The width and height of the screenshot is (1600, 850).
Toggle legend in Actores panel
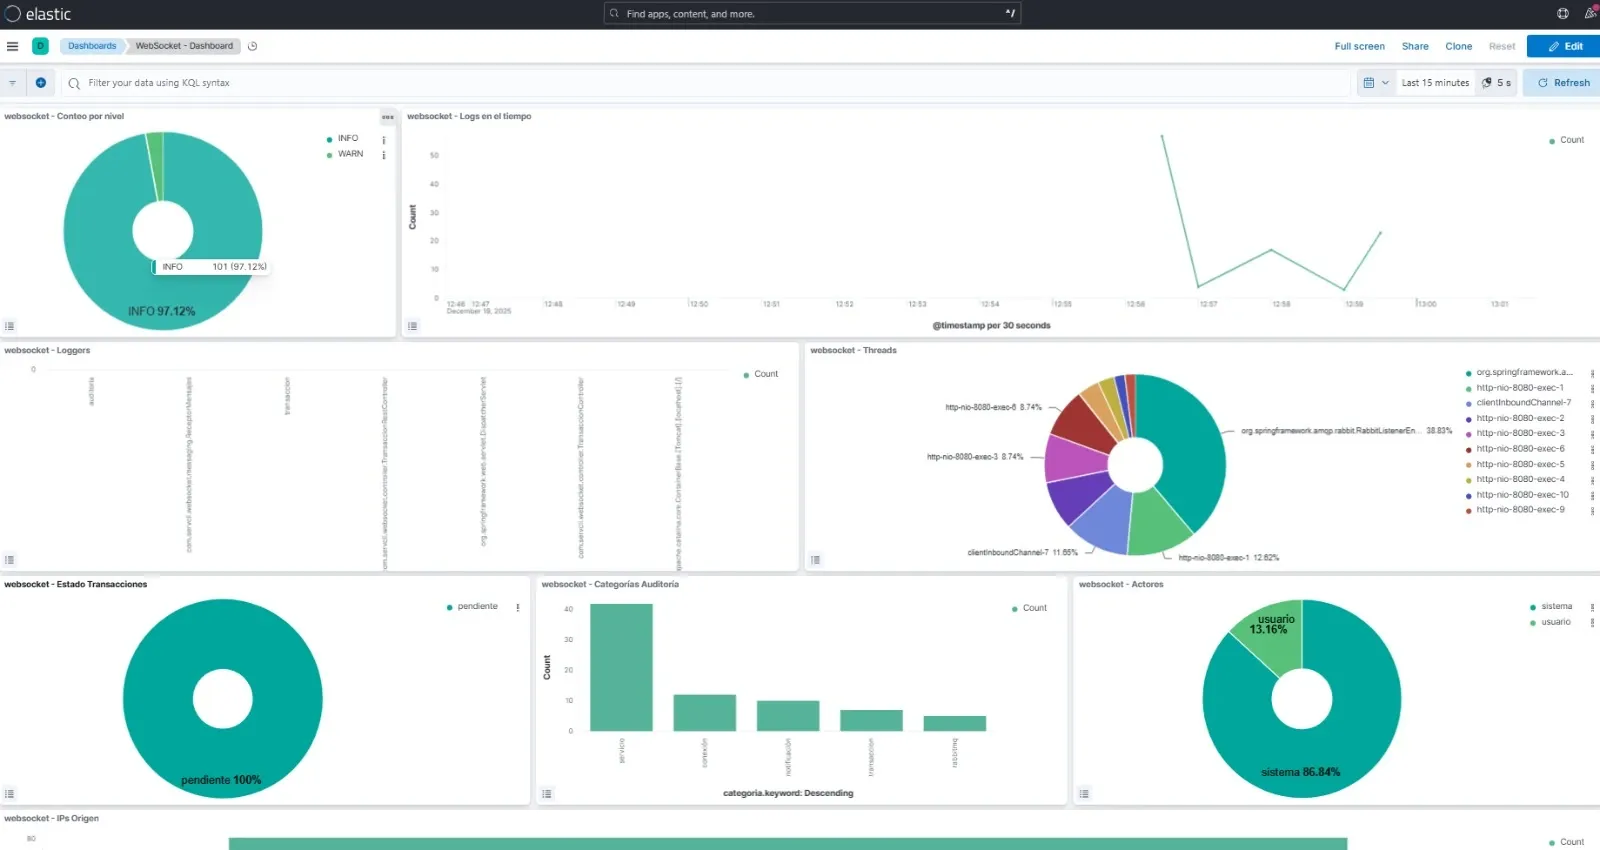[1084, 794]
